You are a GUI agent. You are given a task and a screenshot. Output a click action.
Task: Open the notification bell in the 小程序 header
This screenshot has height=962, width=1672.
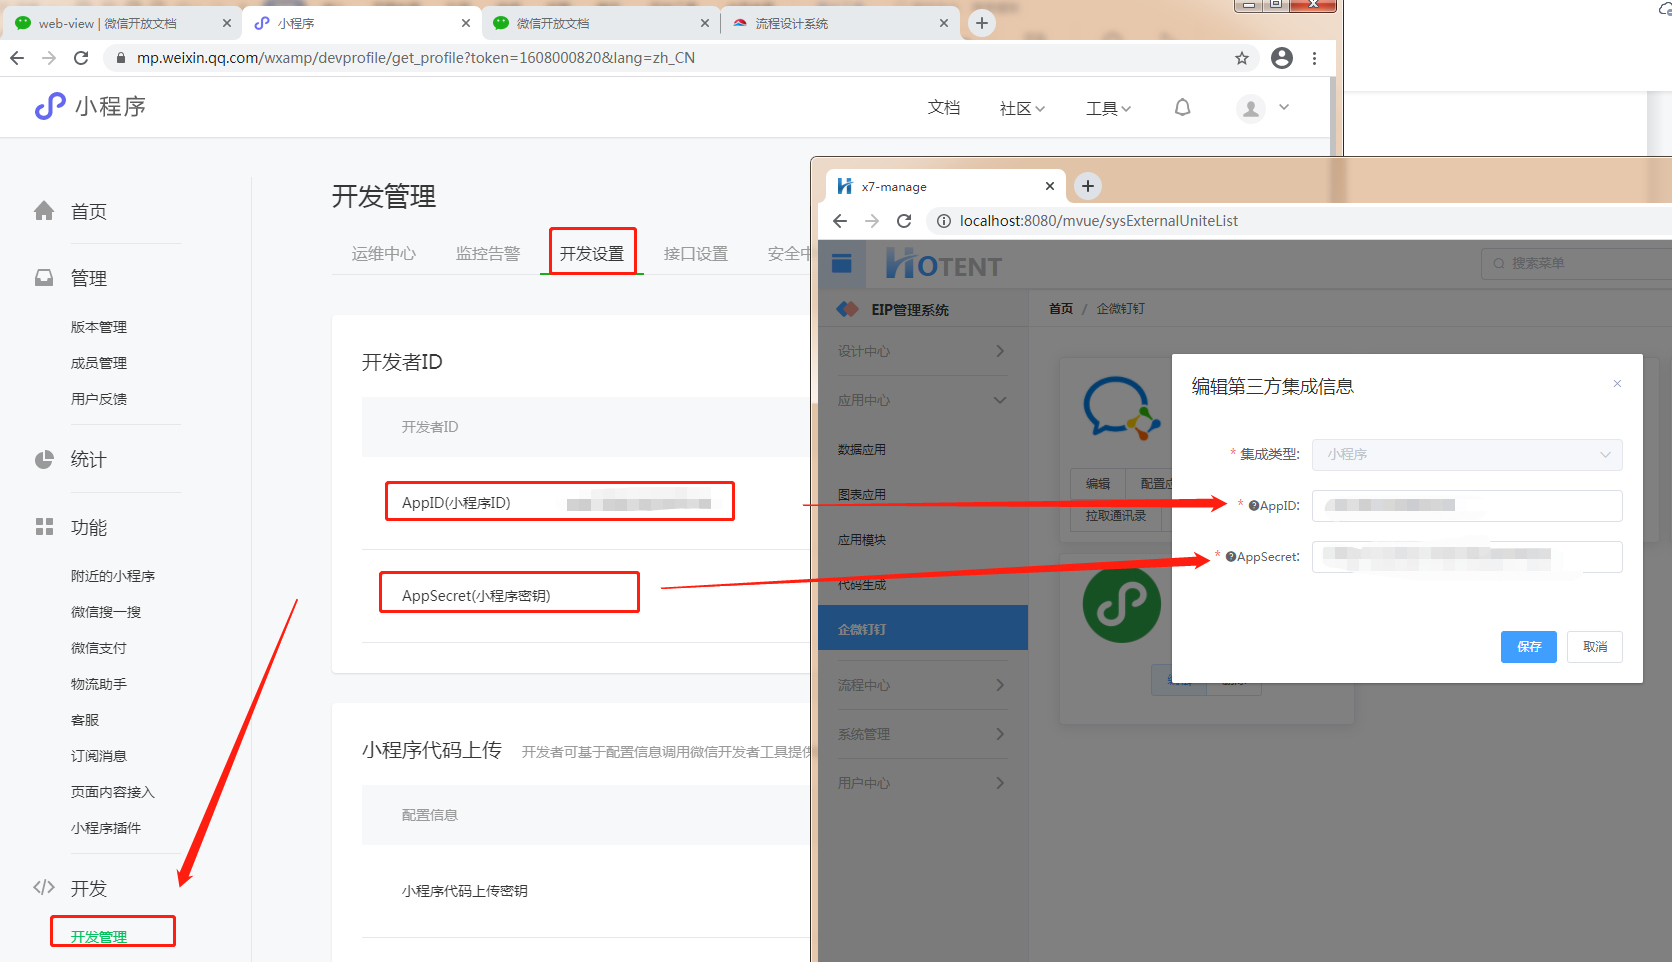(1182, 107)
